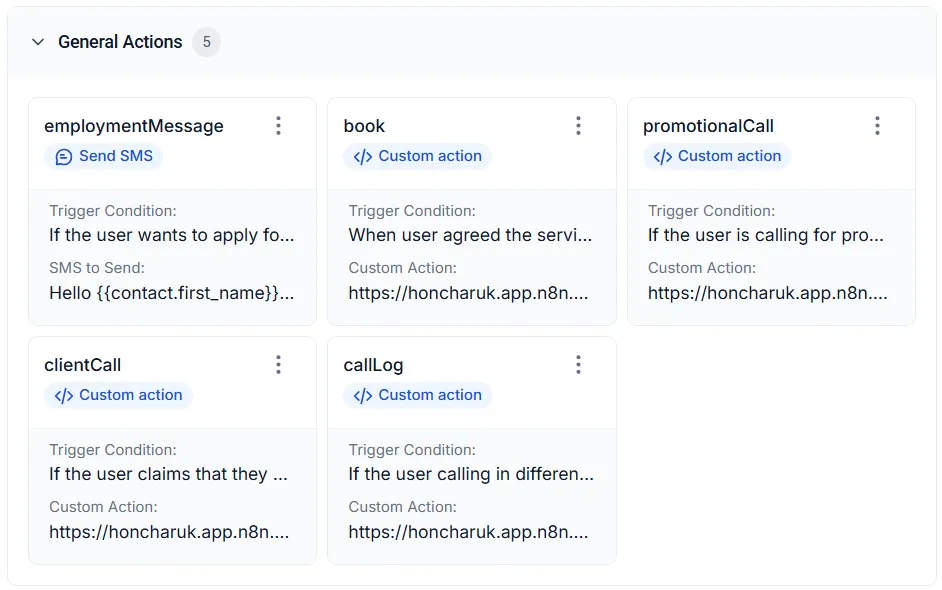The height and width of the screenshot is (590, 942).
Task: Click the General Actions section heading
Action: point(120,42)
